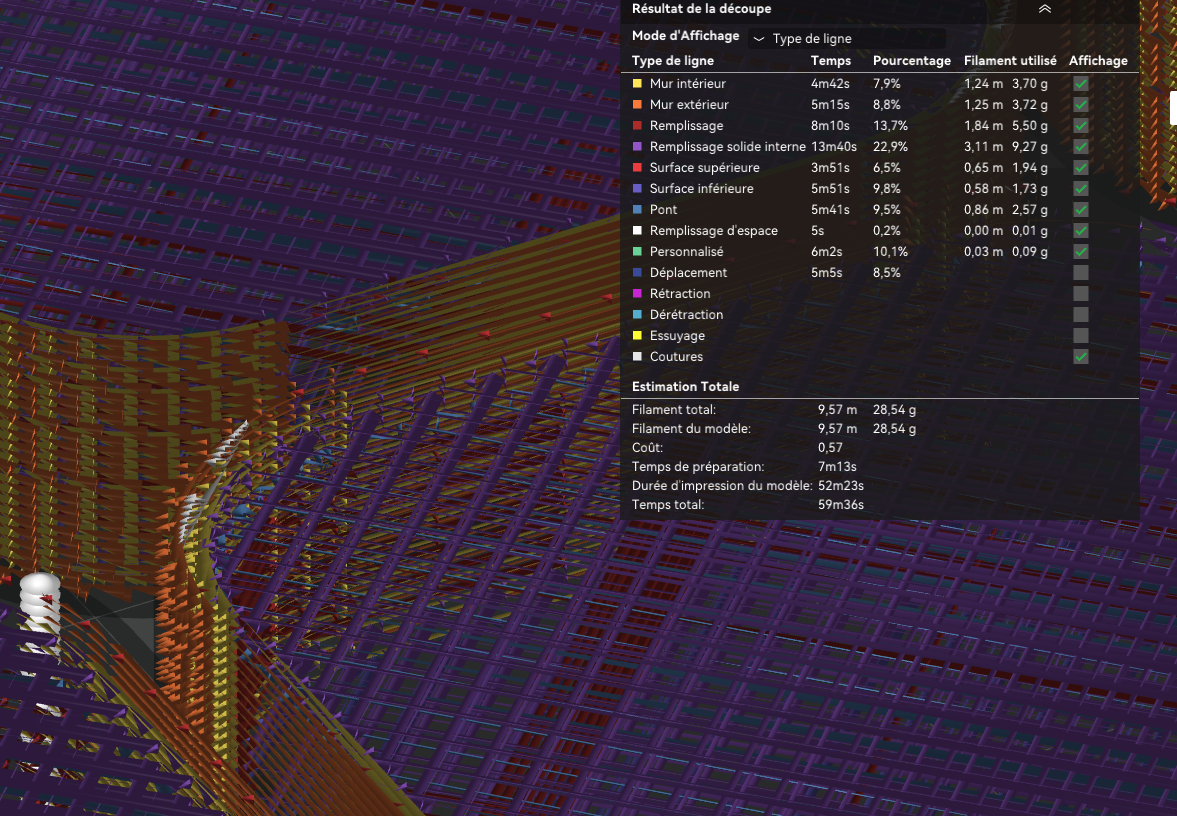This screenshot has height=816, width=1177.
Task: Click the Filament utilisé column header
Action: (x=1010, y=61)
